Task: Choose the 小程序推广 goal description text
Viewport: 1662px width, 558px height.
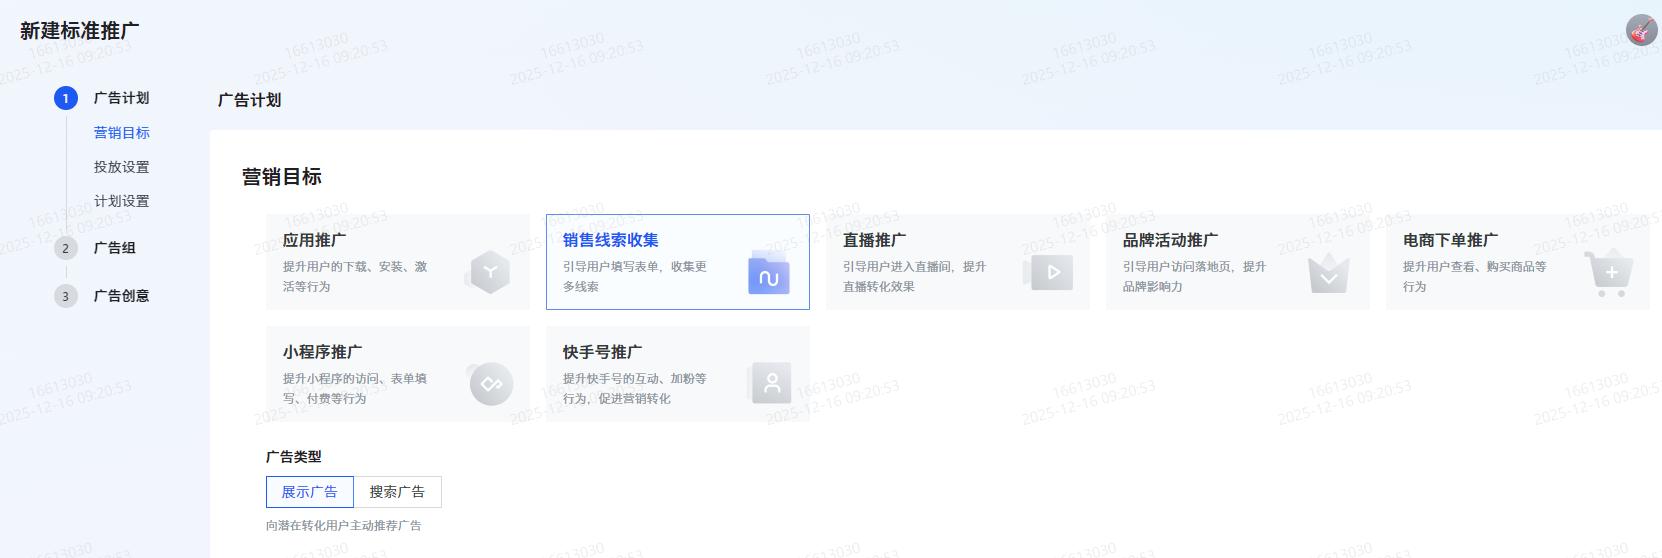Action: pyautogui.click(x=354, y=388)
